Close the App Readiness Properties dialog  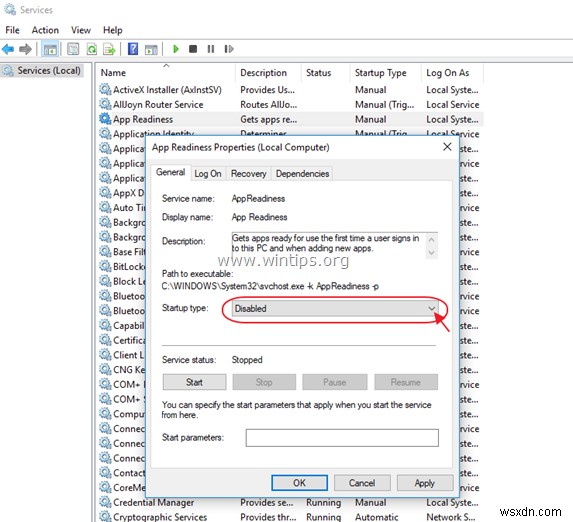pyautogui.click(x=447, y=147)
